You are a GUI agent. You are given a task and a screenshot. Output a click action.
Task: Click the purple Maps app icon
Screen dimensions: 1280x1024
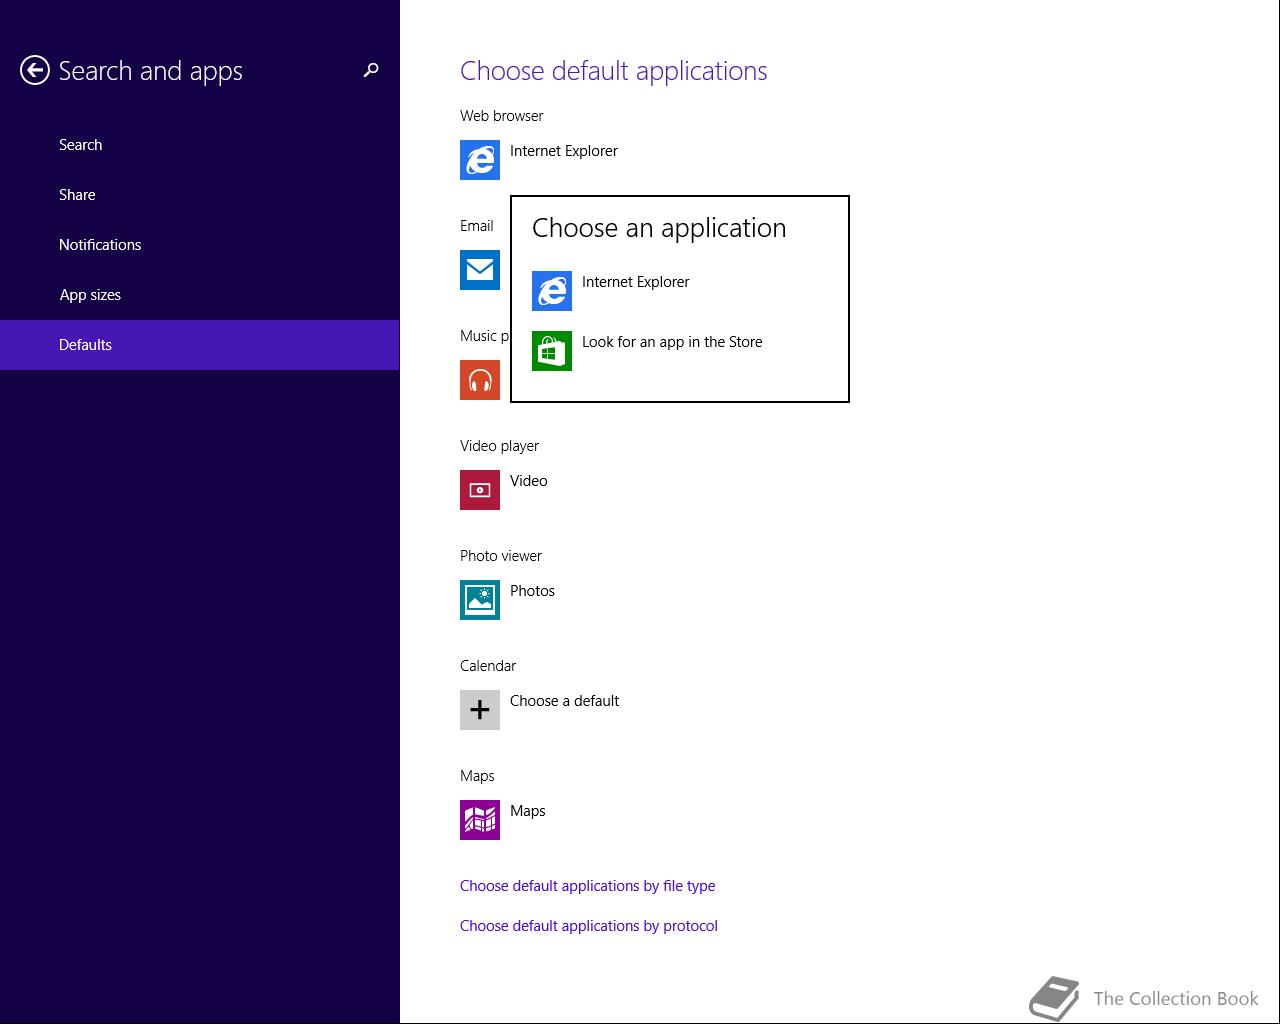pyautogui.click(x=480, y=820)
